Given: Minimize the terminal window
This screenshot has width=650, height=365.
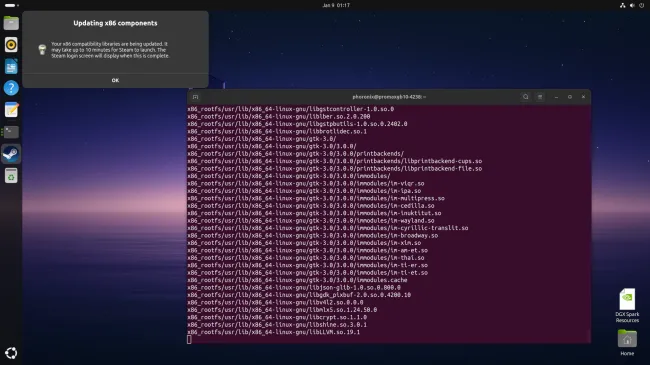Looking at the screenshot, I should [556, 97].
